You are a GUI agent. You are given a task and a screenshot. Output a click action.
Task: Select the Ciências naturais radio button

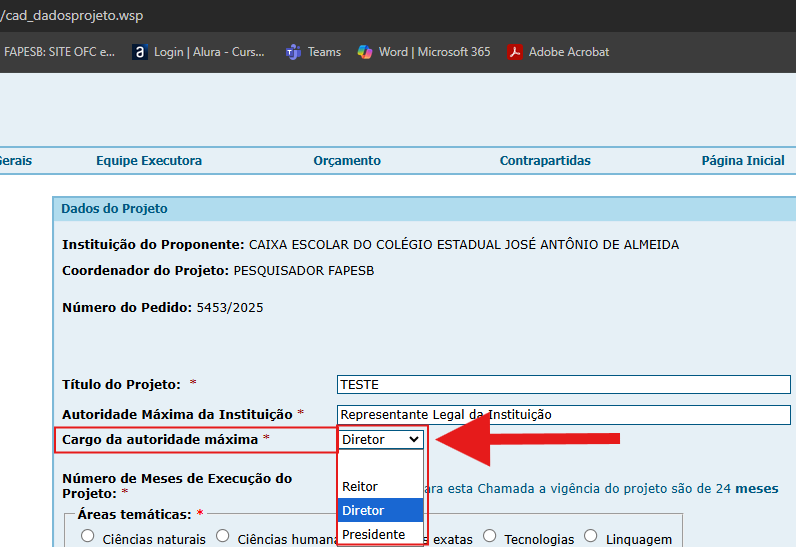click(88, 537)
